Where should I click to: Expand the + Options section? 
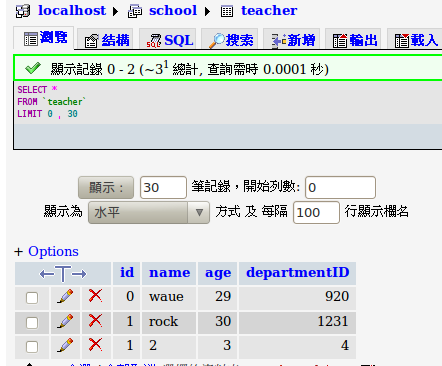pos(46,251)
